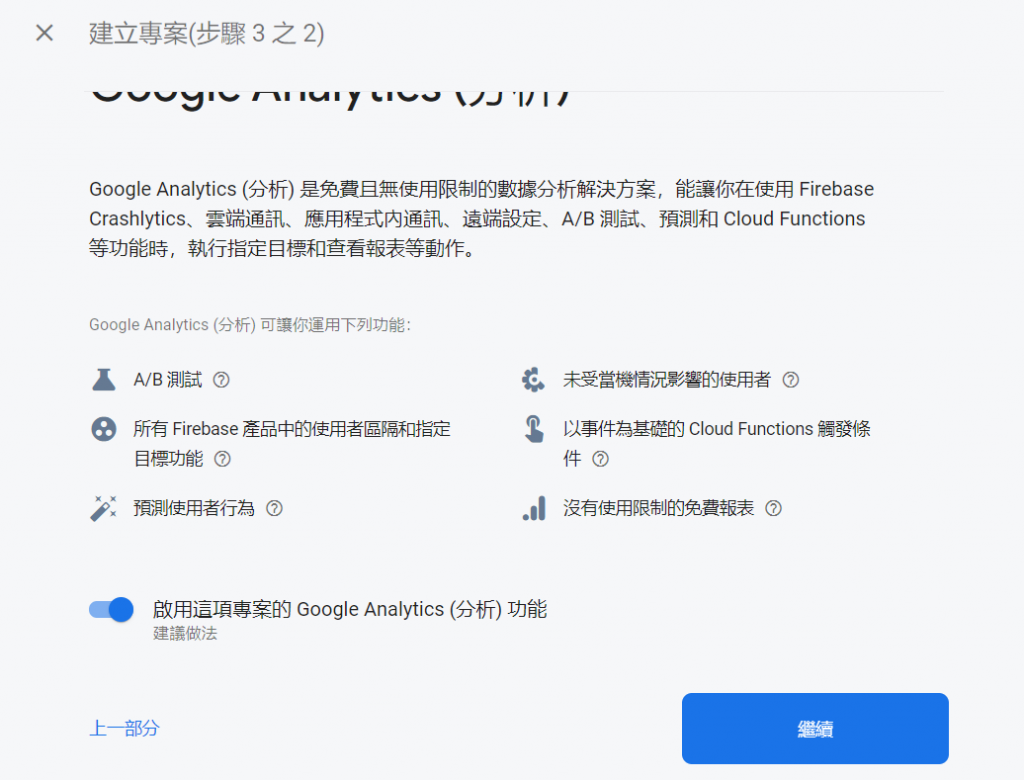Close the create project dialog
Image resolution: width=1024 pixels, height=780 pixels.
(x=44, y=33)
